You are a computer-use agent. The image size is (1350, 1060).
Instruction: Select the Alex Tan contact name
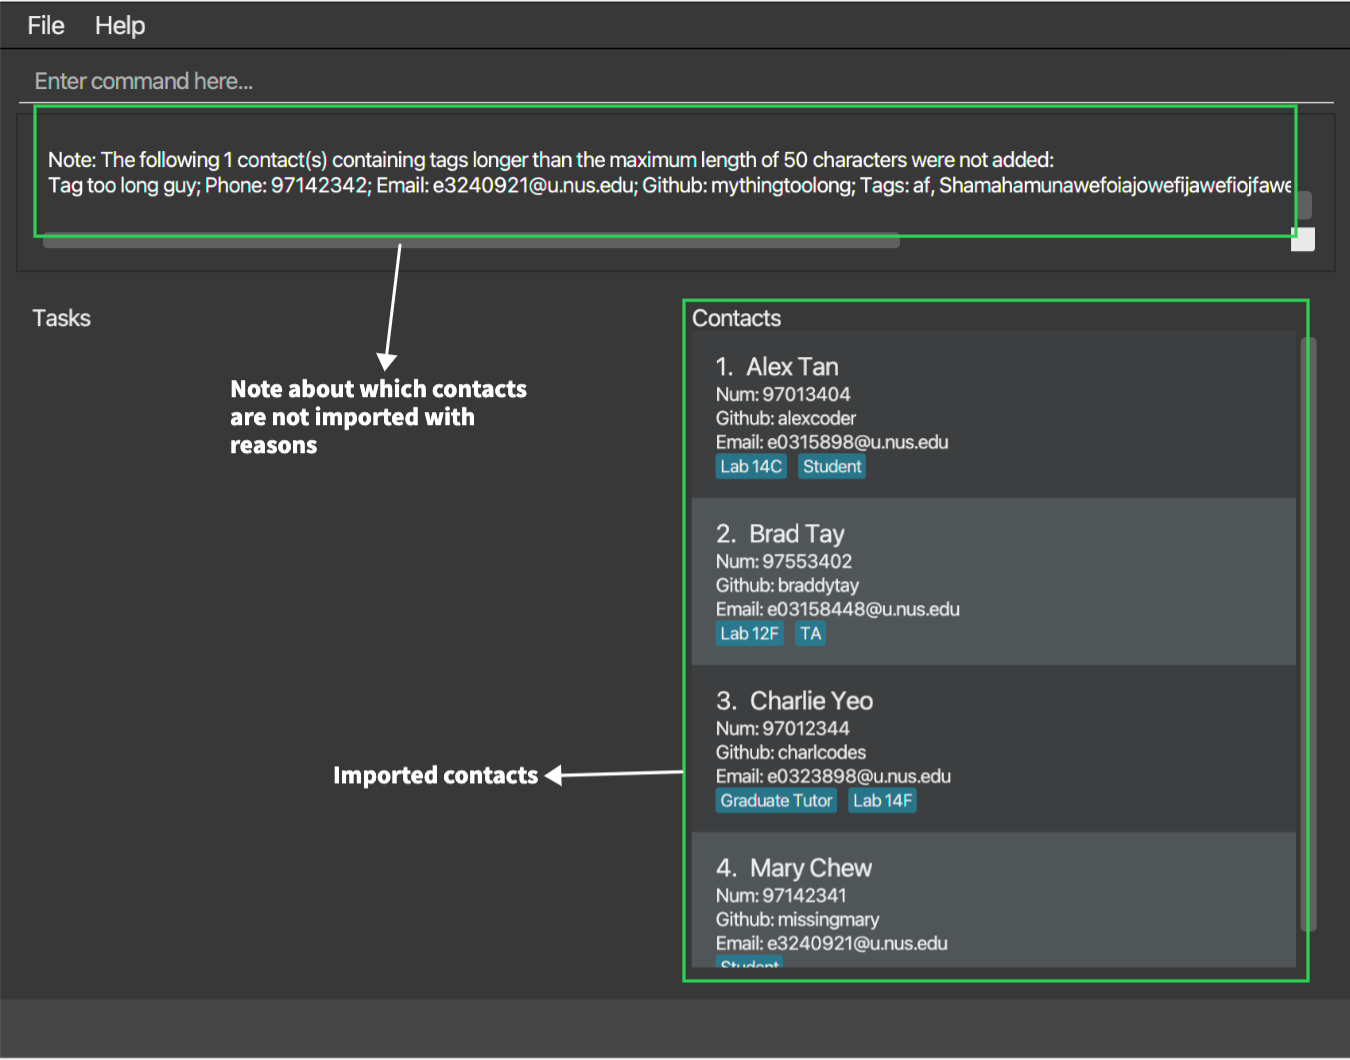792,367
